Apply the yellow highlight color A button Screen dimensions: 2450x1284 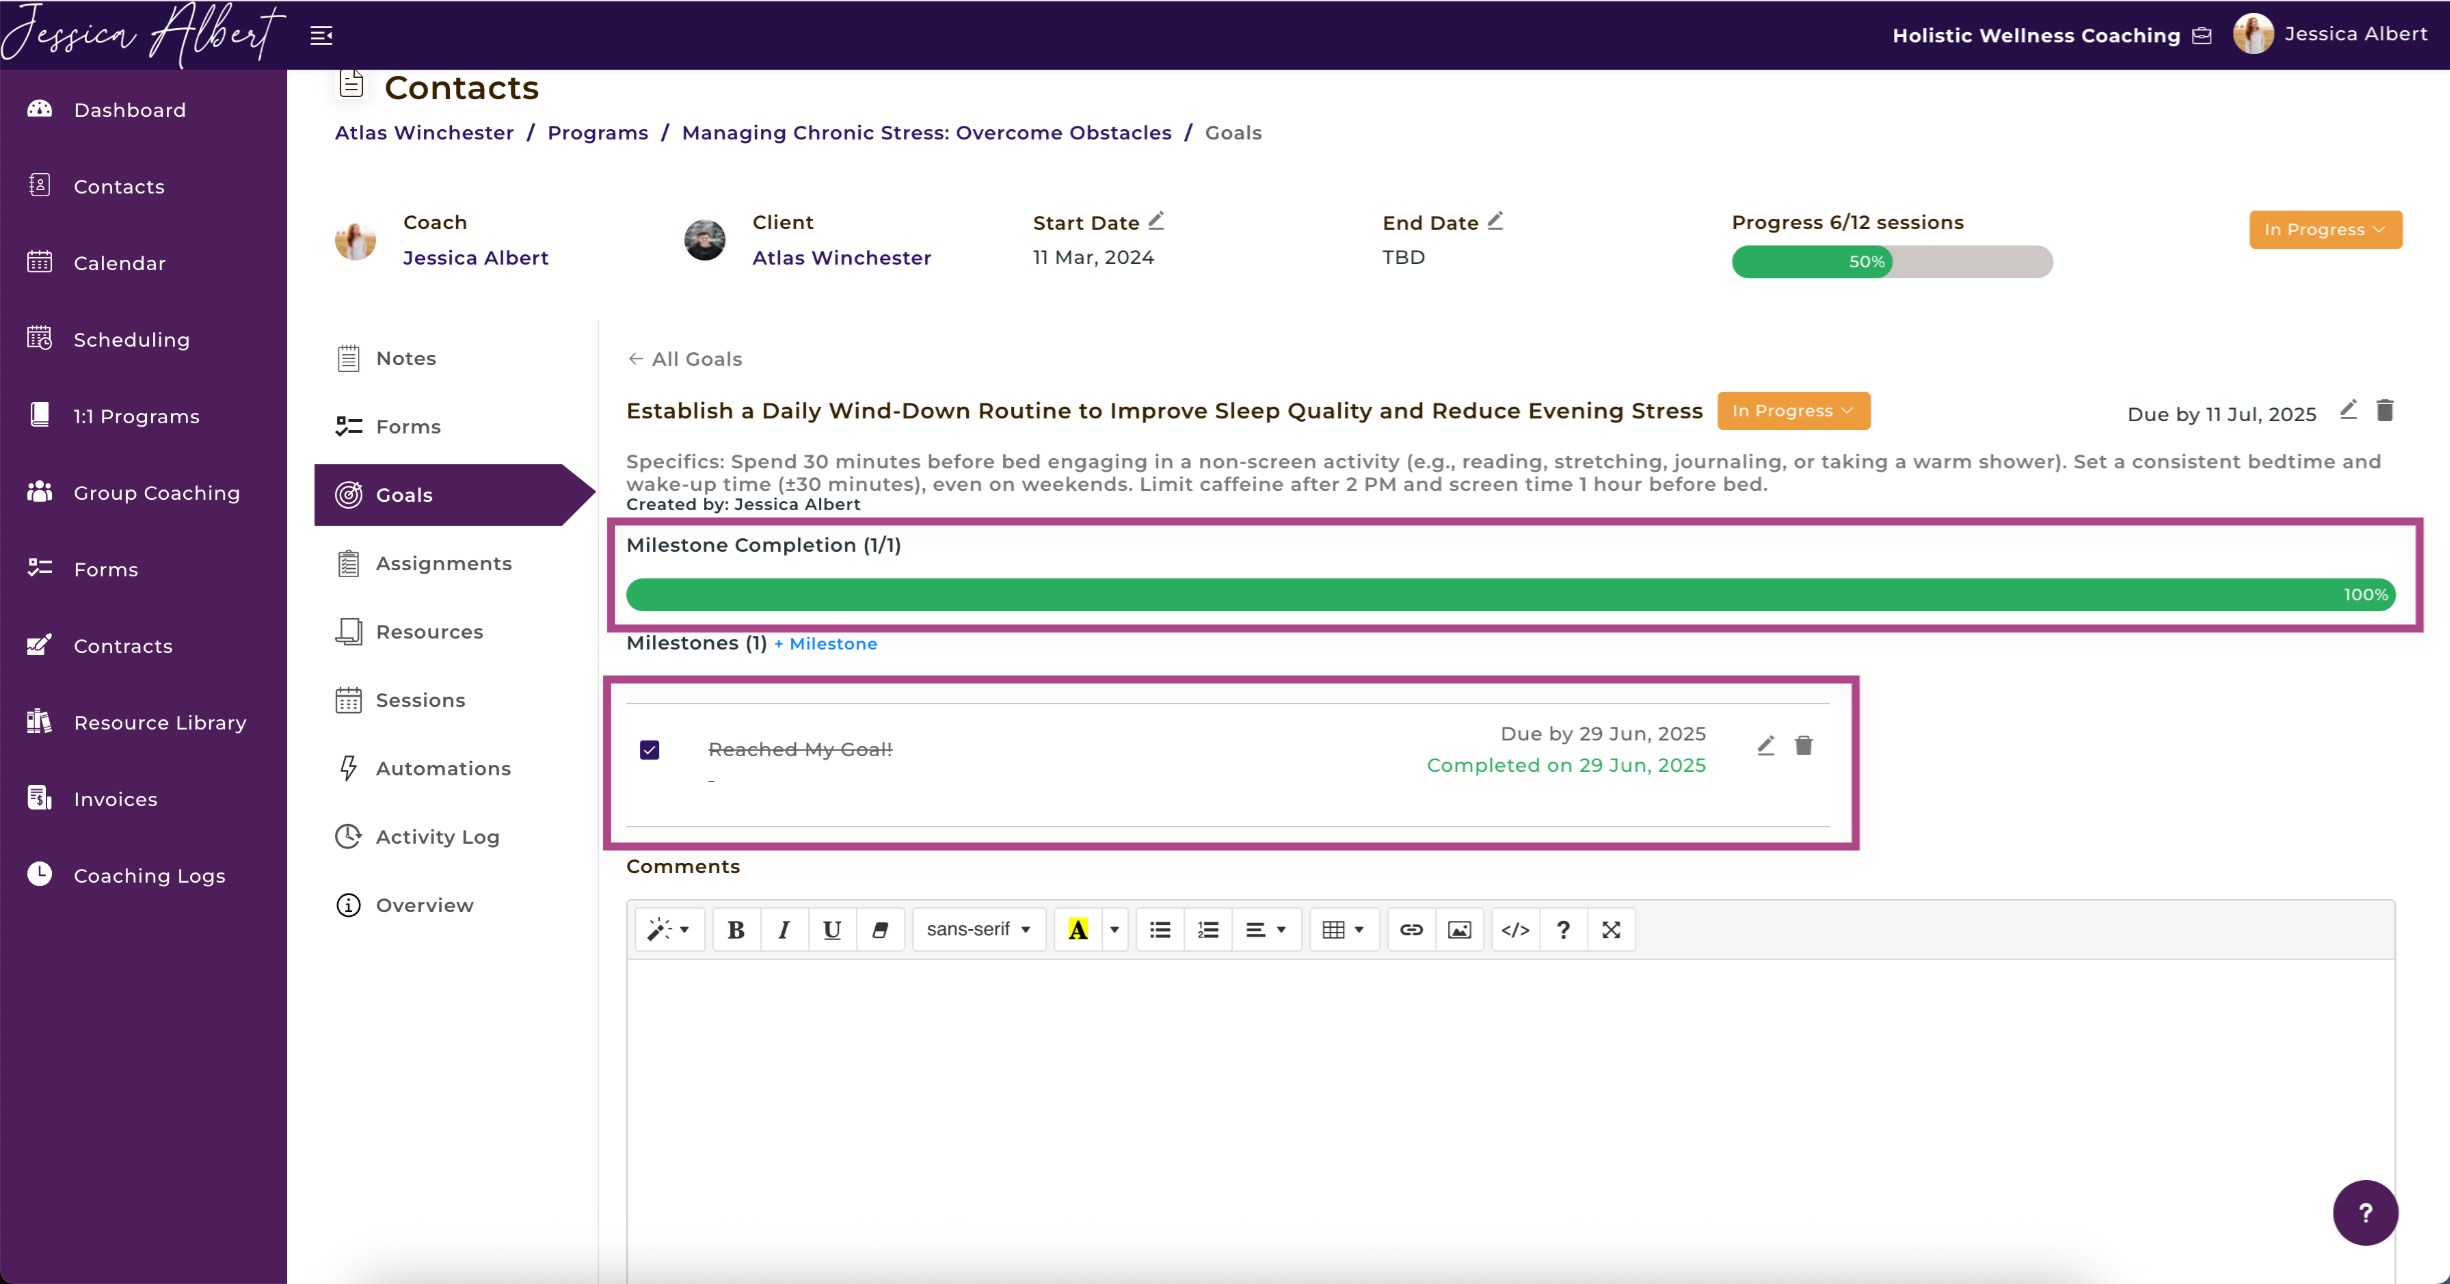[x=1078, y=930]
